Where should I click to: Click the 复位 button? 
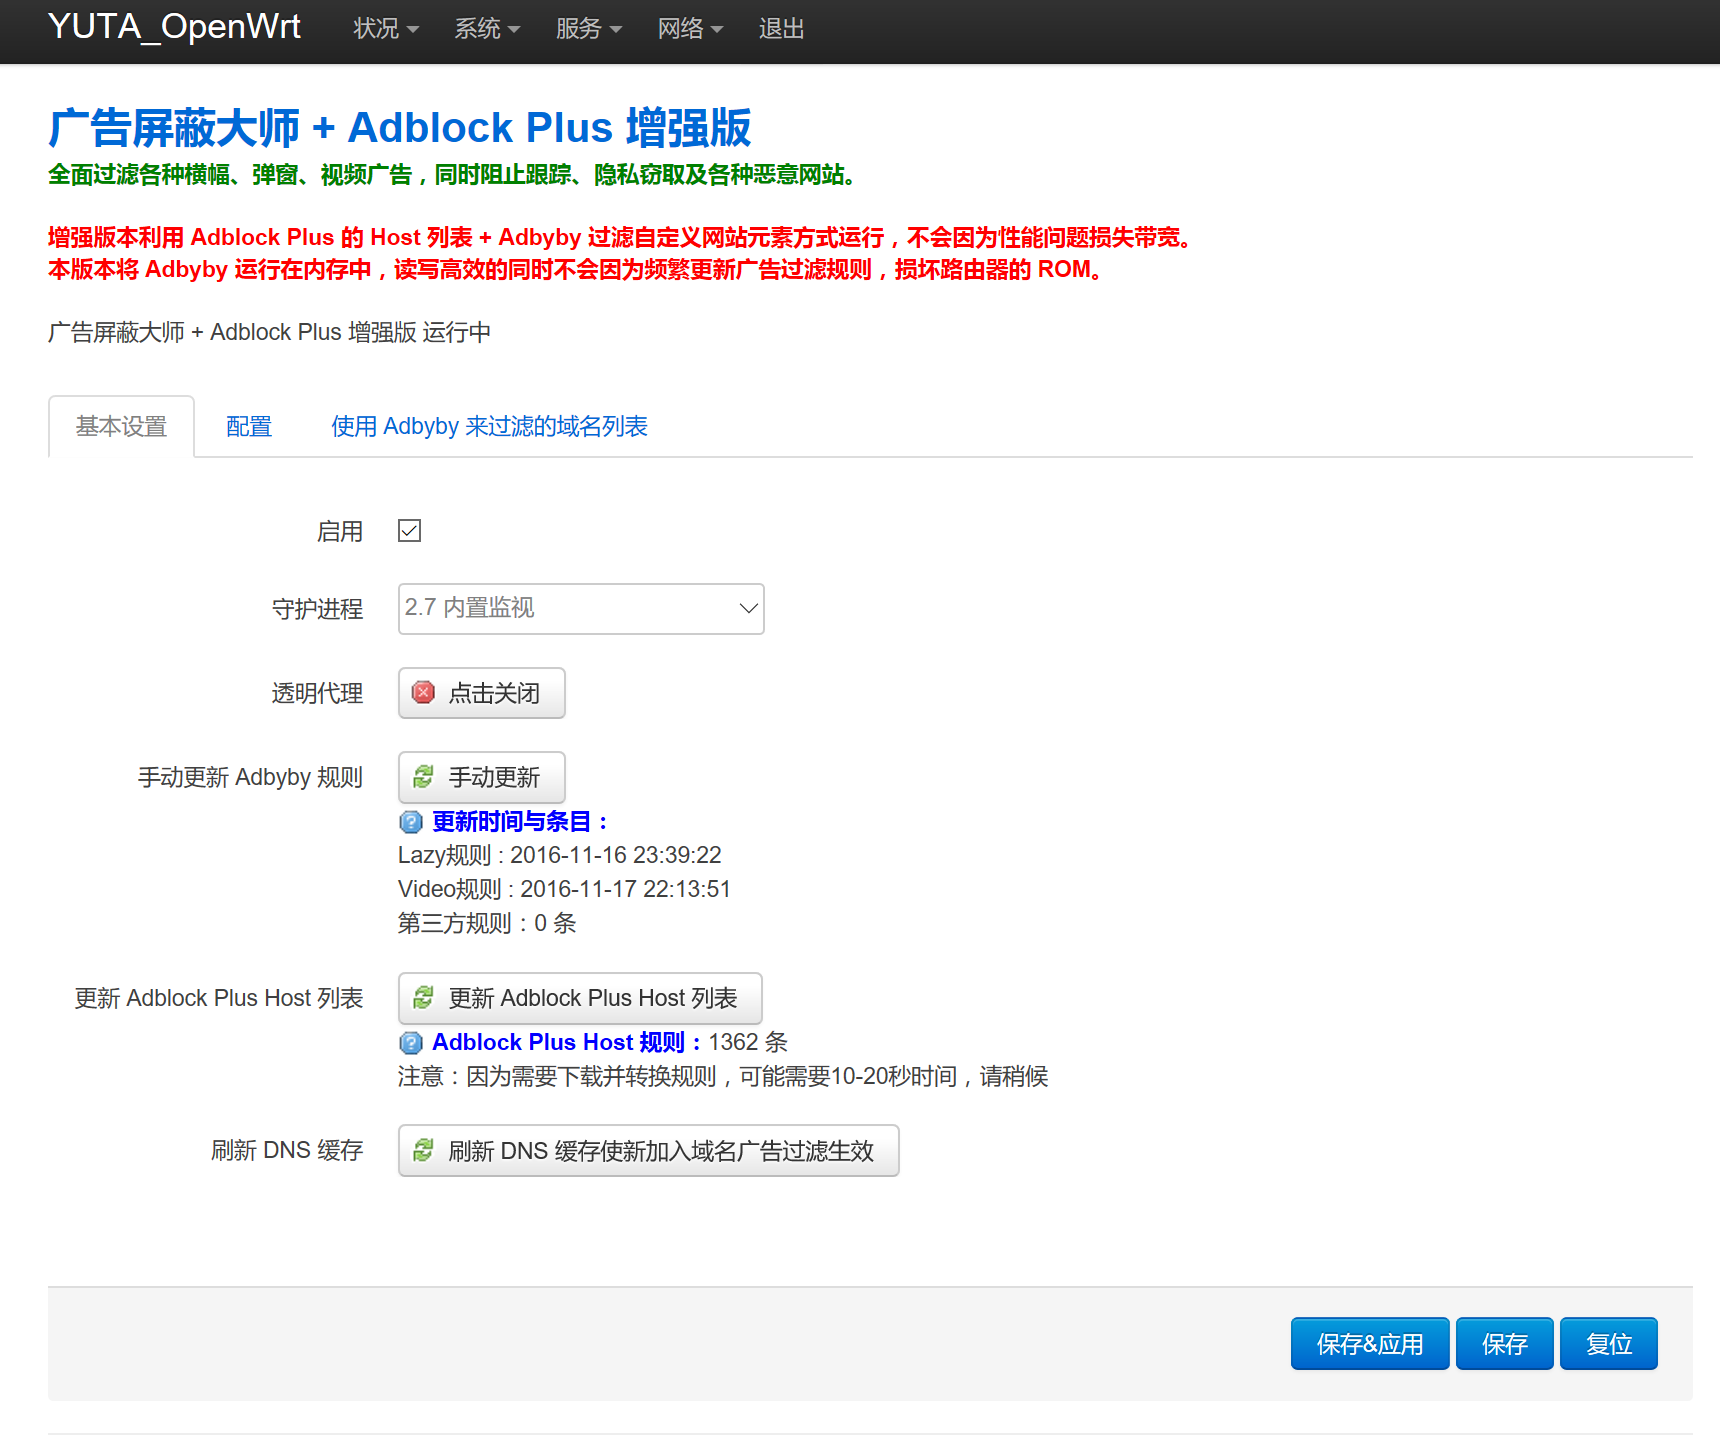tap(1608, 1343)
